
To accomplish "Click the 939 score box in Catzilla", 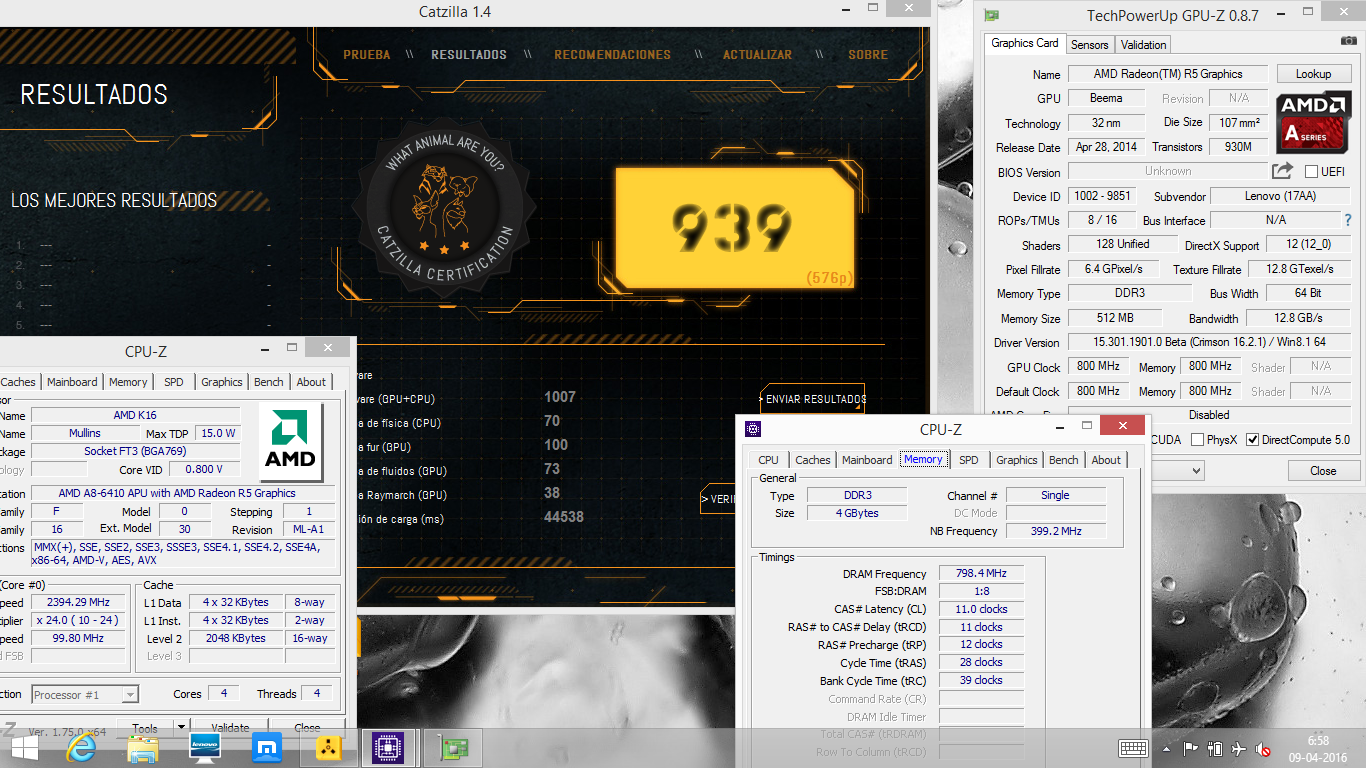I will click(735, 227).
